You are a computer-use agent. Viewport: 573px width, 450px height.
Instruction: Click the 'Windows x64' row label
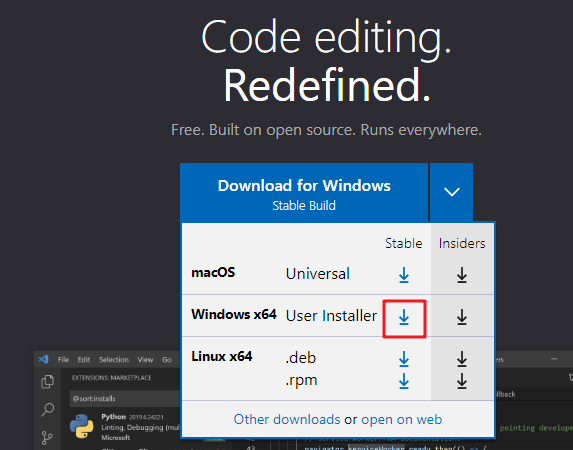pyautogui.click(x=234, y=314)
